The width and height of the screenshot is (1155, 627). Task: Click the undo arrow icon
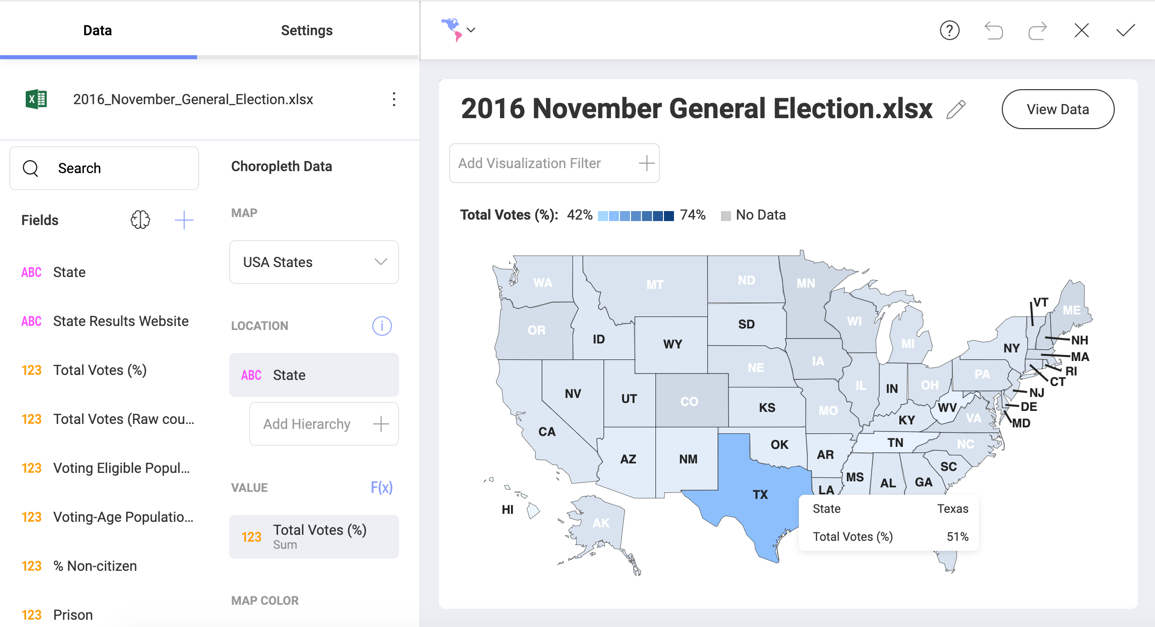coord(994,30)
